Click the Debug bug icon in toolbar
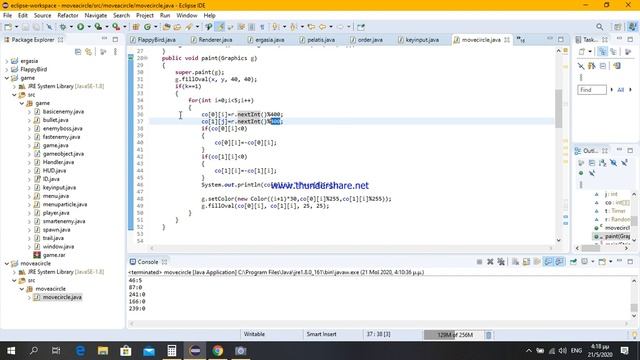The width and height of the screenshot is (640, 360). (x=63, y=27)
